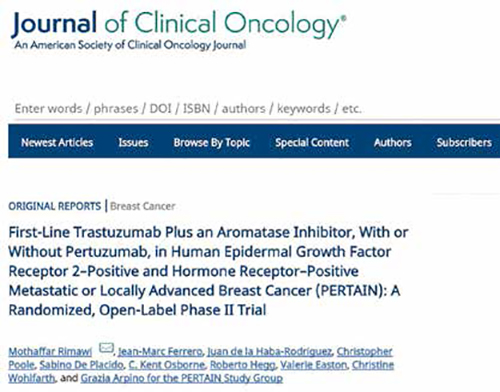The width and height of the screenshot is (500, 392).
Task: Open author link C. Kent Osborne
Action: tap(167, 365)
